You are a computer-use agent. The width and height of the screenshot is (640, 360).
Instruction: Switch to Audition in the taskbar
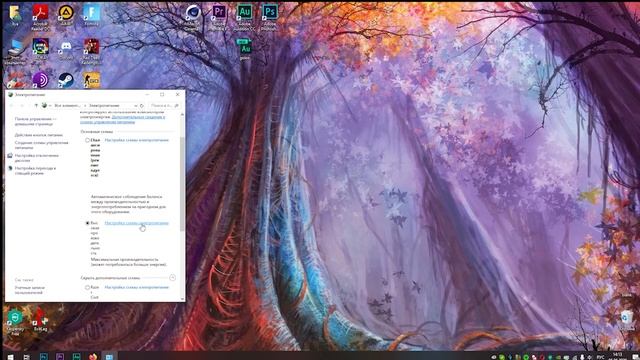click(x=76, y=356)
